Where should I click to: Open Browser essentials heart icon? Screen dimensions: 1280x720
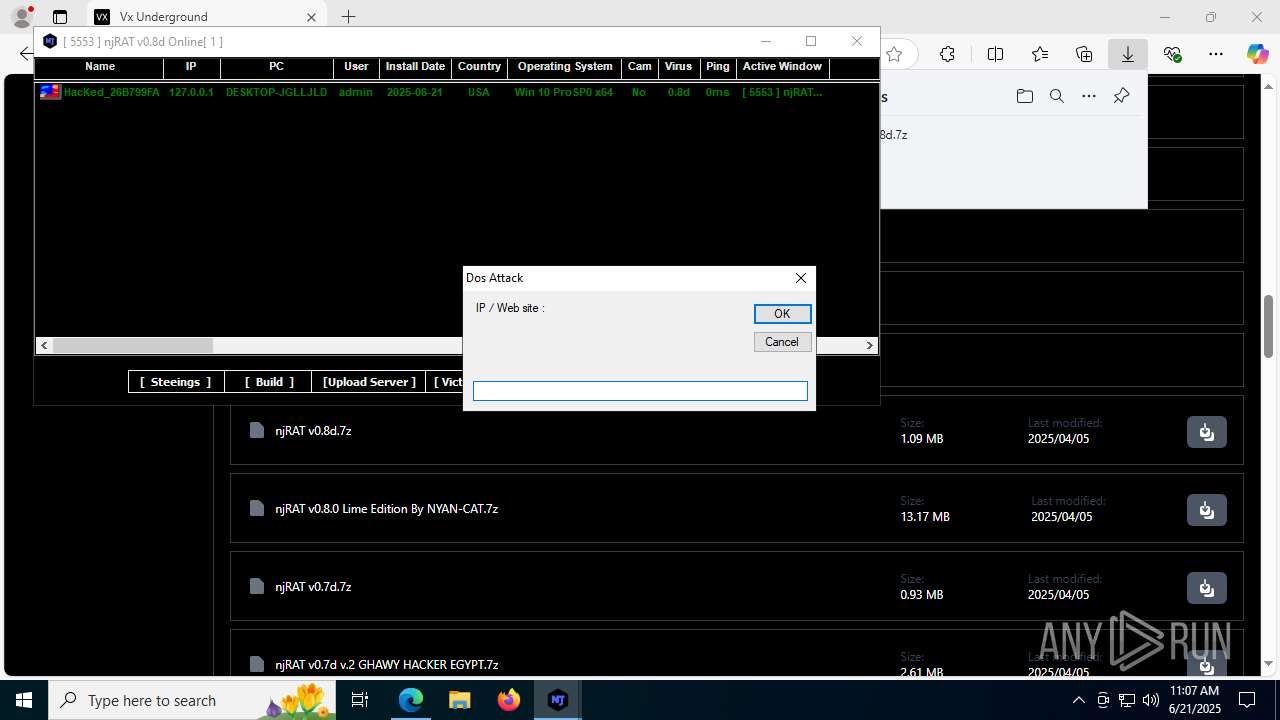point(1173,54)
